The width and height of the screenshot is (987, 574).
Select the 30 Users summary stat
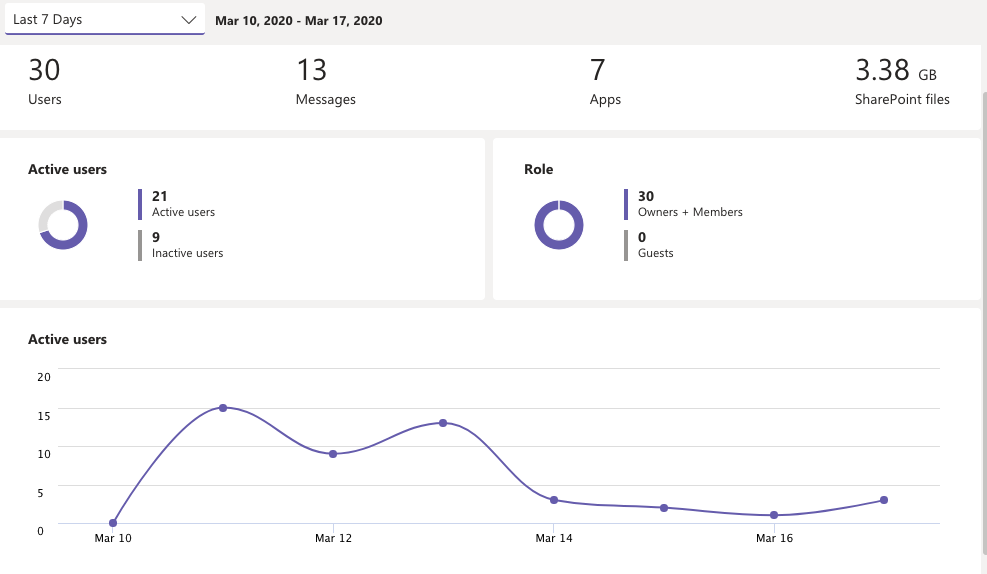tap(45, 82)
